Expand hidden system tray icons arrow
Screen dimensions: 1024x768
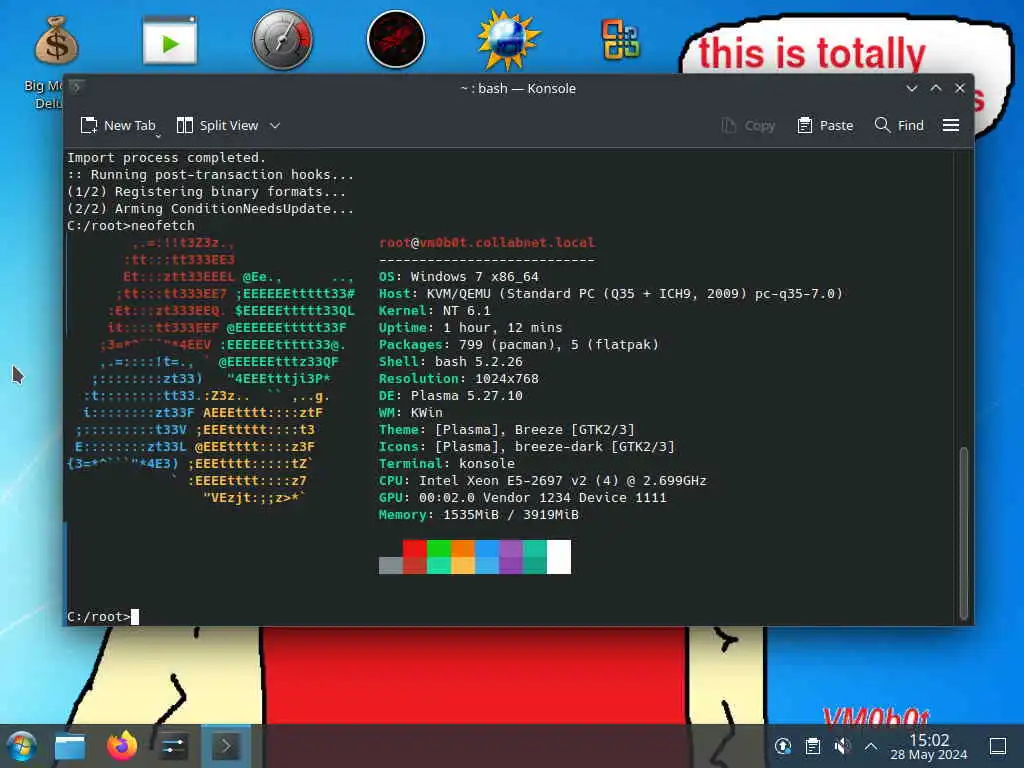(x=871, y=746)
